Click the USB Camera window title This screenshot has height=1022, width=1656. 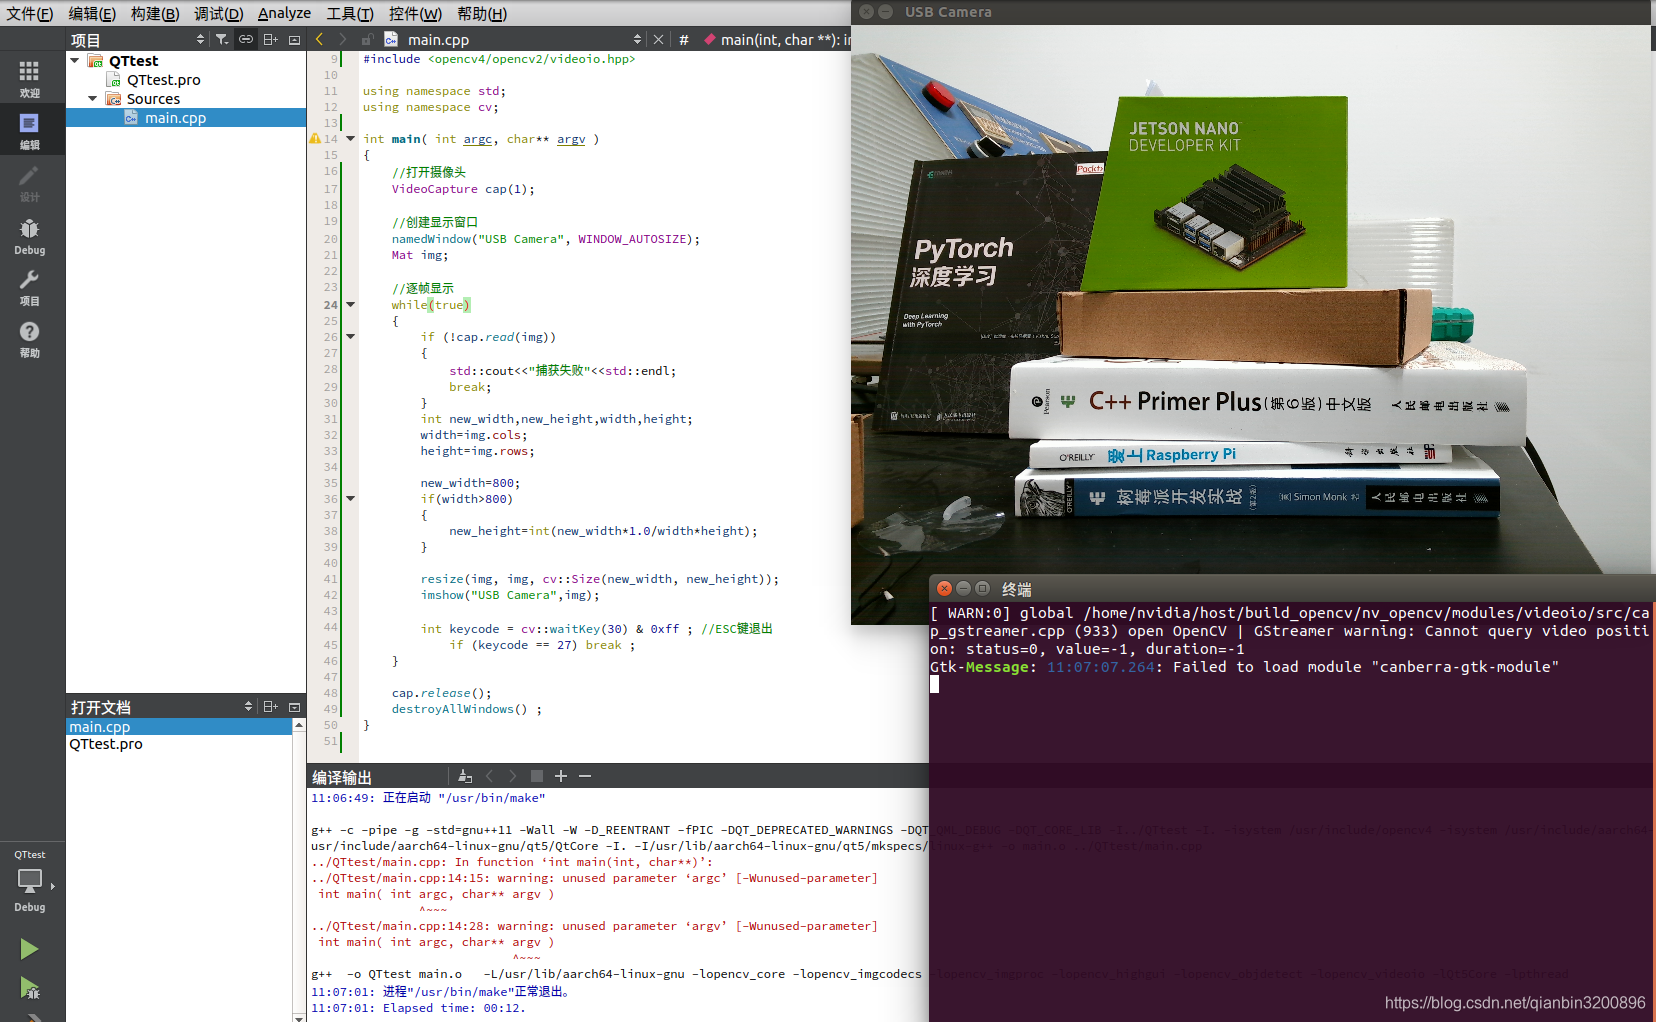(948, 12)
